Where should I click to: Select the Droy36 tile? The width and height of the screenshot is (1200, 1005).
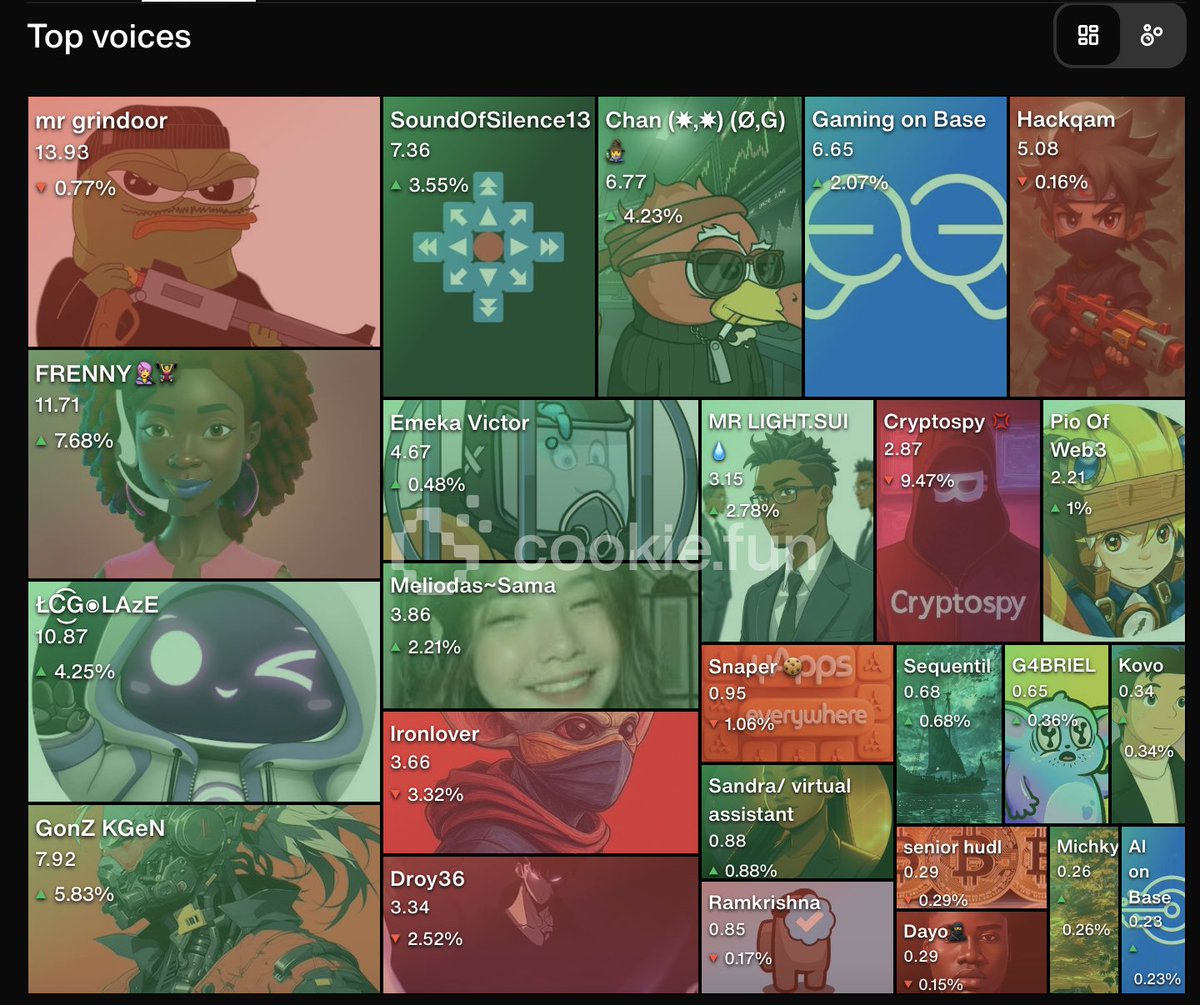coord(540,925)
